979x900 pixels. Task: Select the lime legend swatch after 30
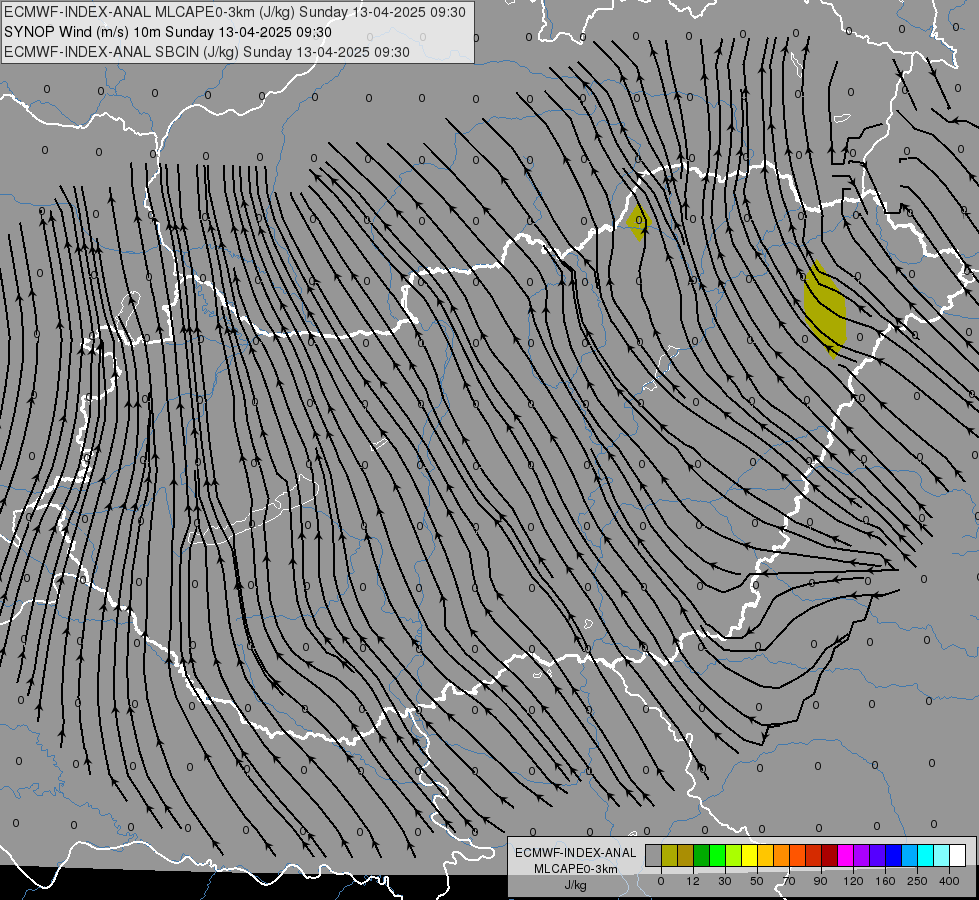coord(734,856)
